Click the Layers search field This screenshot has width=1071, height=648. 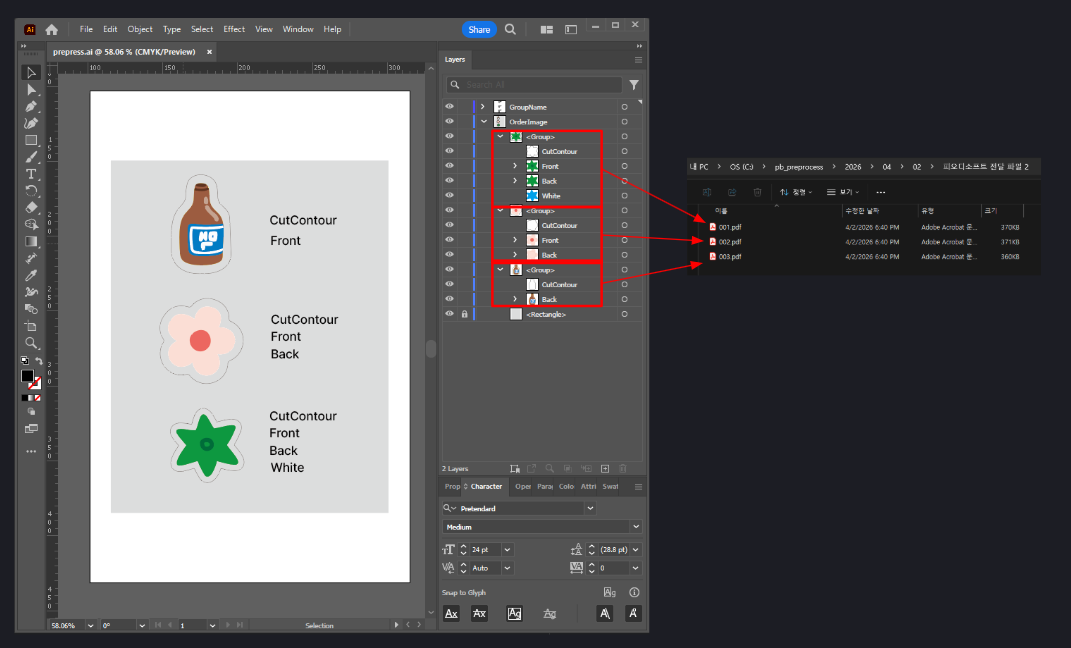tap(533, 85)
